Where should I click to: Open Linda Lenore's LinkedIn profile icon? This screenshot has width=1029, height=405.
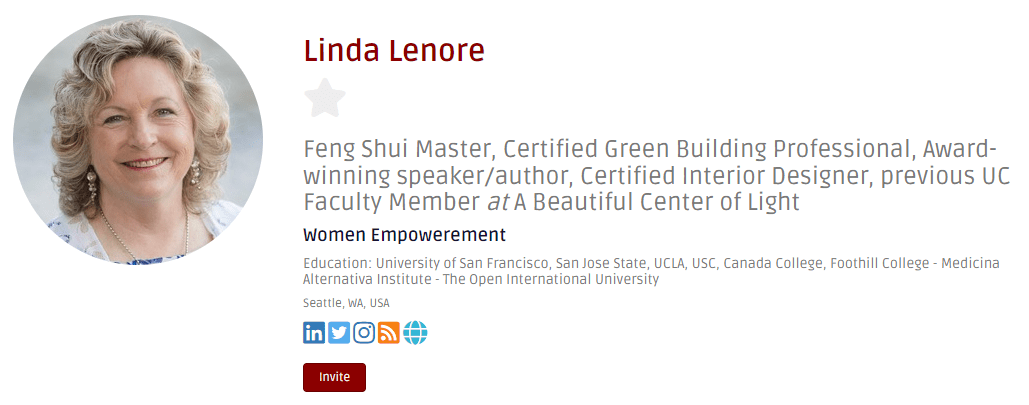(x=314, y=332)
